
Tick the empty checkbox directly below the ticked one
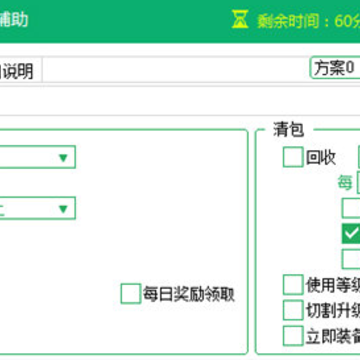click(351, 259)
